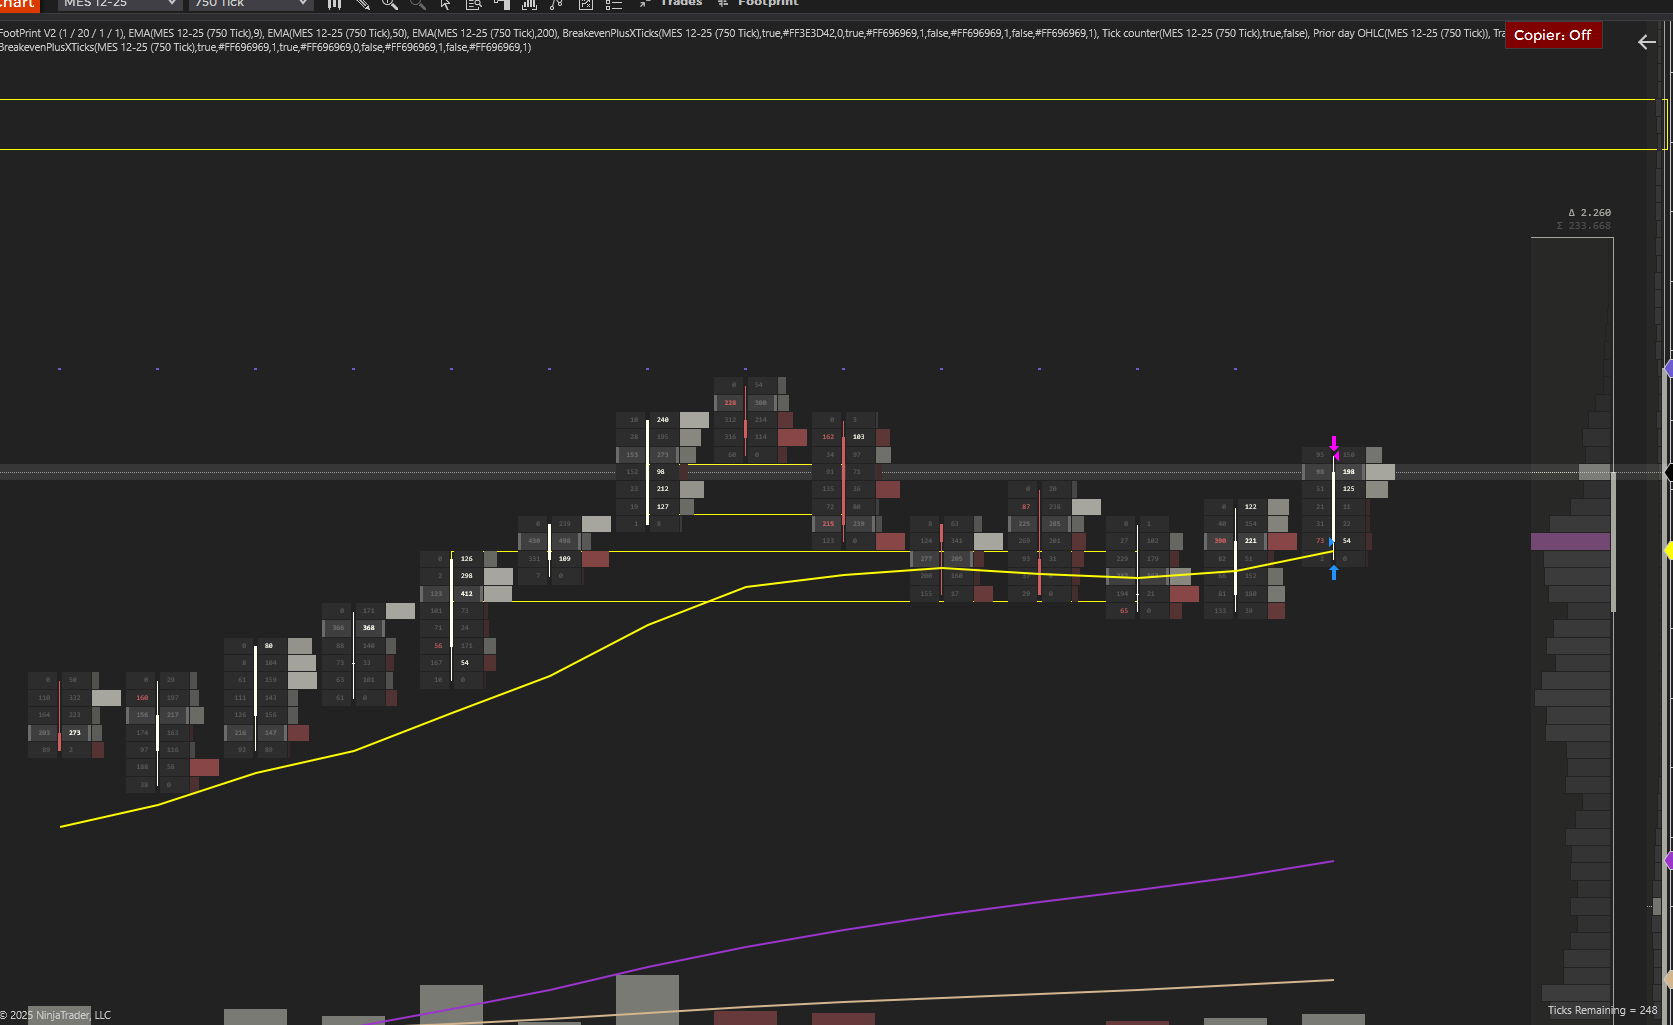
Task: Click the delta value Δ 2.260
Action: click(x=1589, y=213)
